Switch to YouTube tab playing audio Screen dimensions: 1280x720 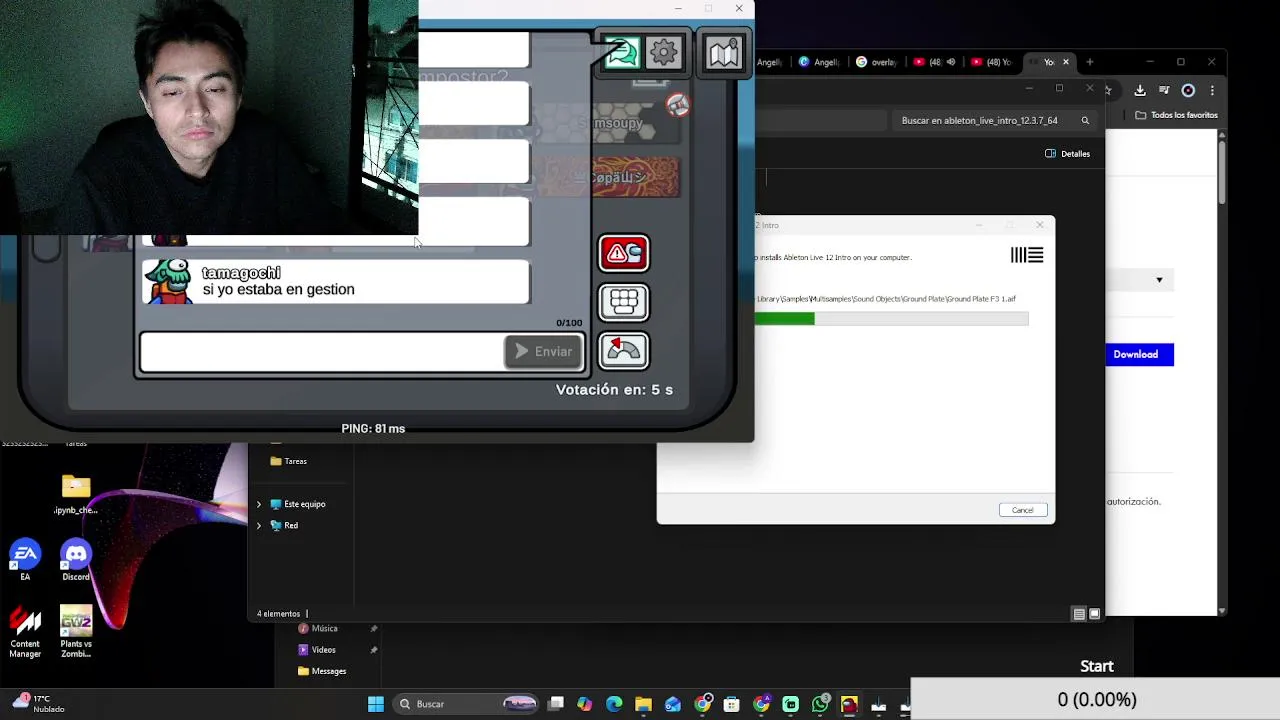(935, 62)
